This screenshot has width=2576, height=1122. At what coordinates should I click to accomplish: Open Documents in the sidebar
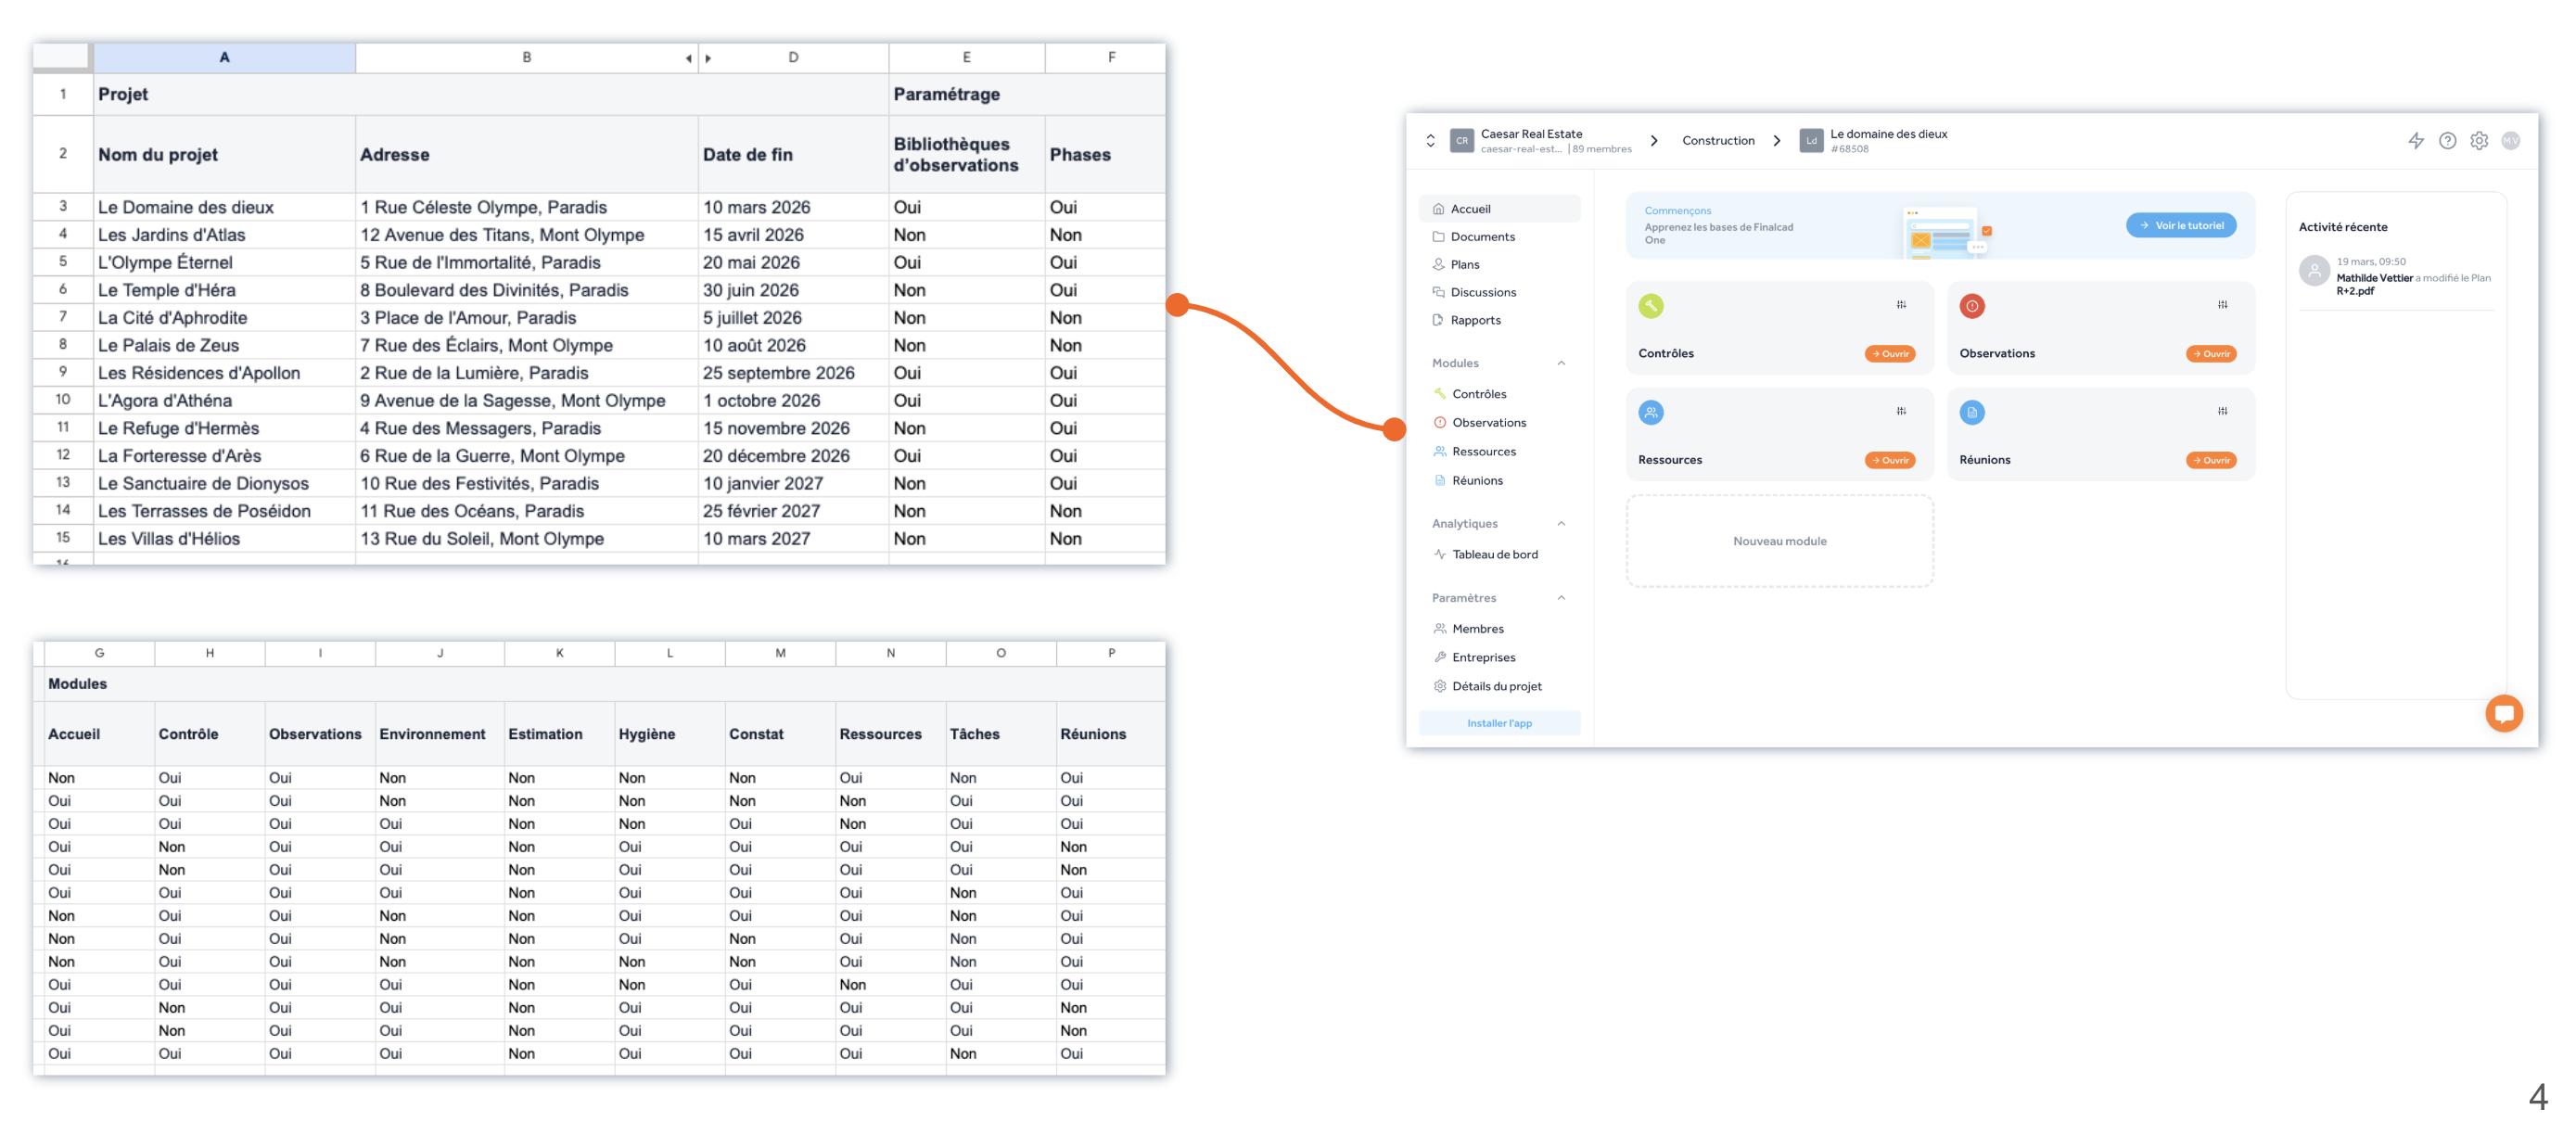(x=1482, y=237)
